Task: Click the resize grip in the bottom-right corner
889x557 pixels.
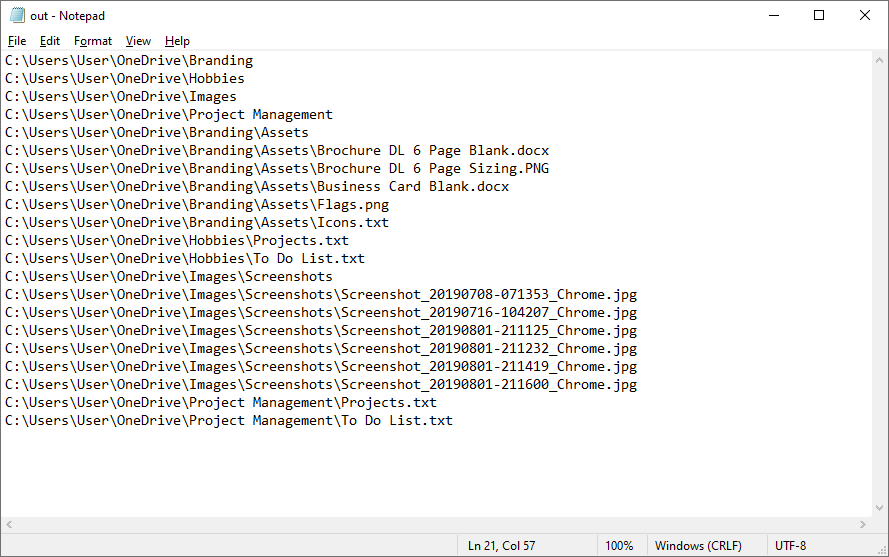Action: click(x=880, y=548)
